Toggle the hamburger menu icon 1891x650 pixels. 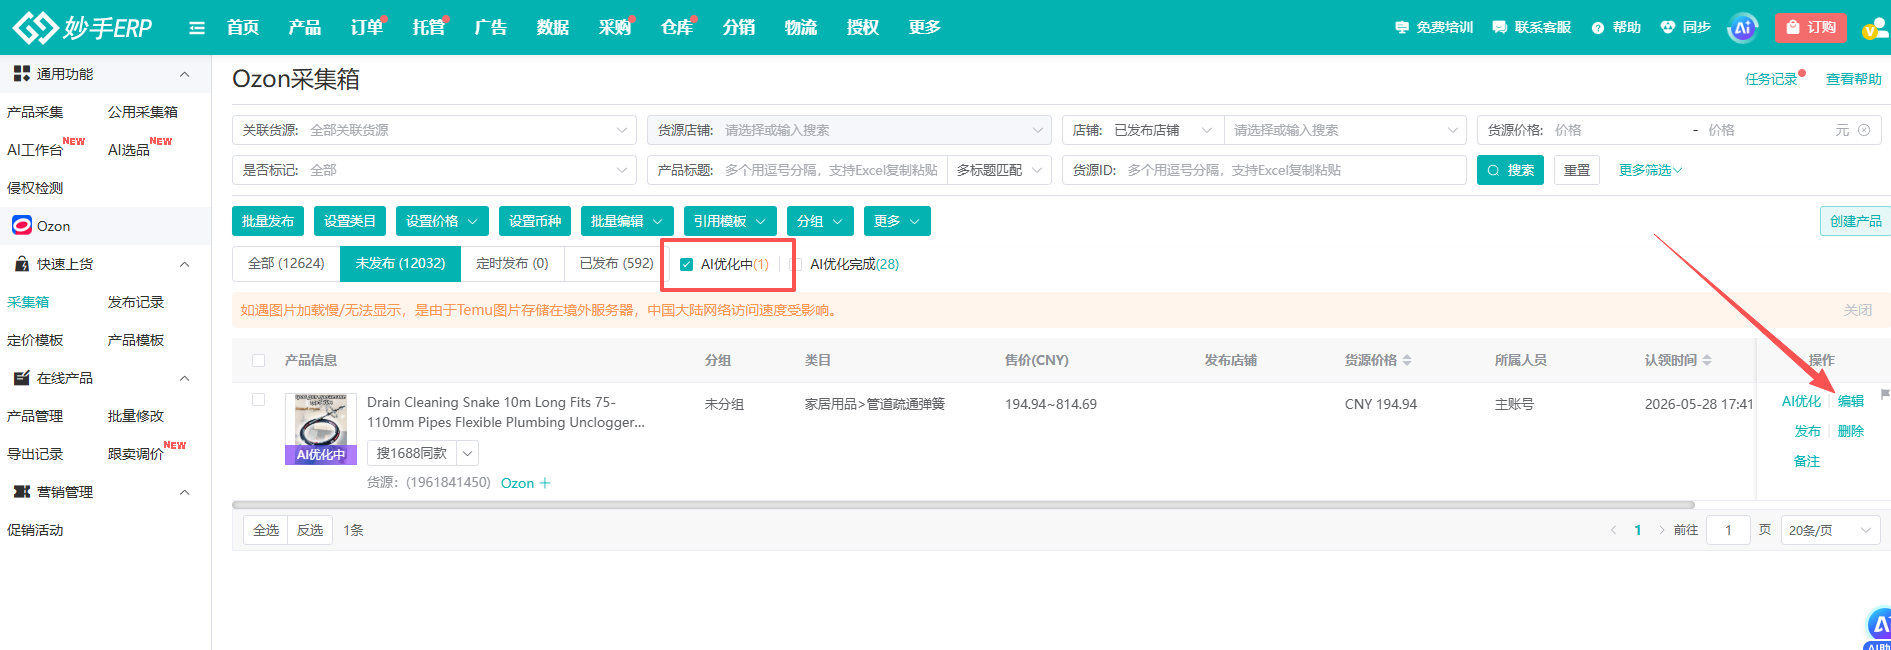[197, 28]
